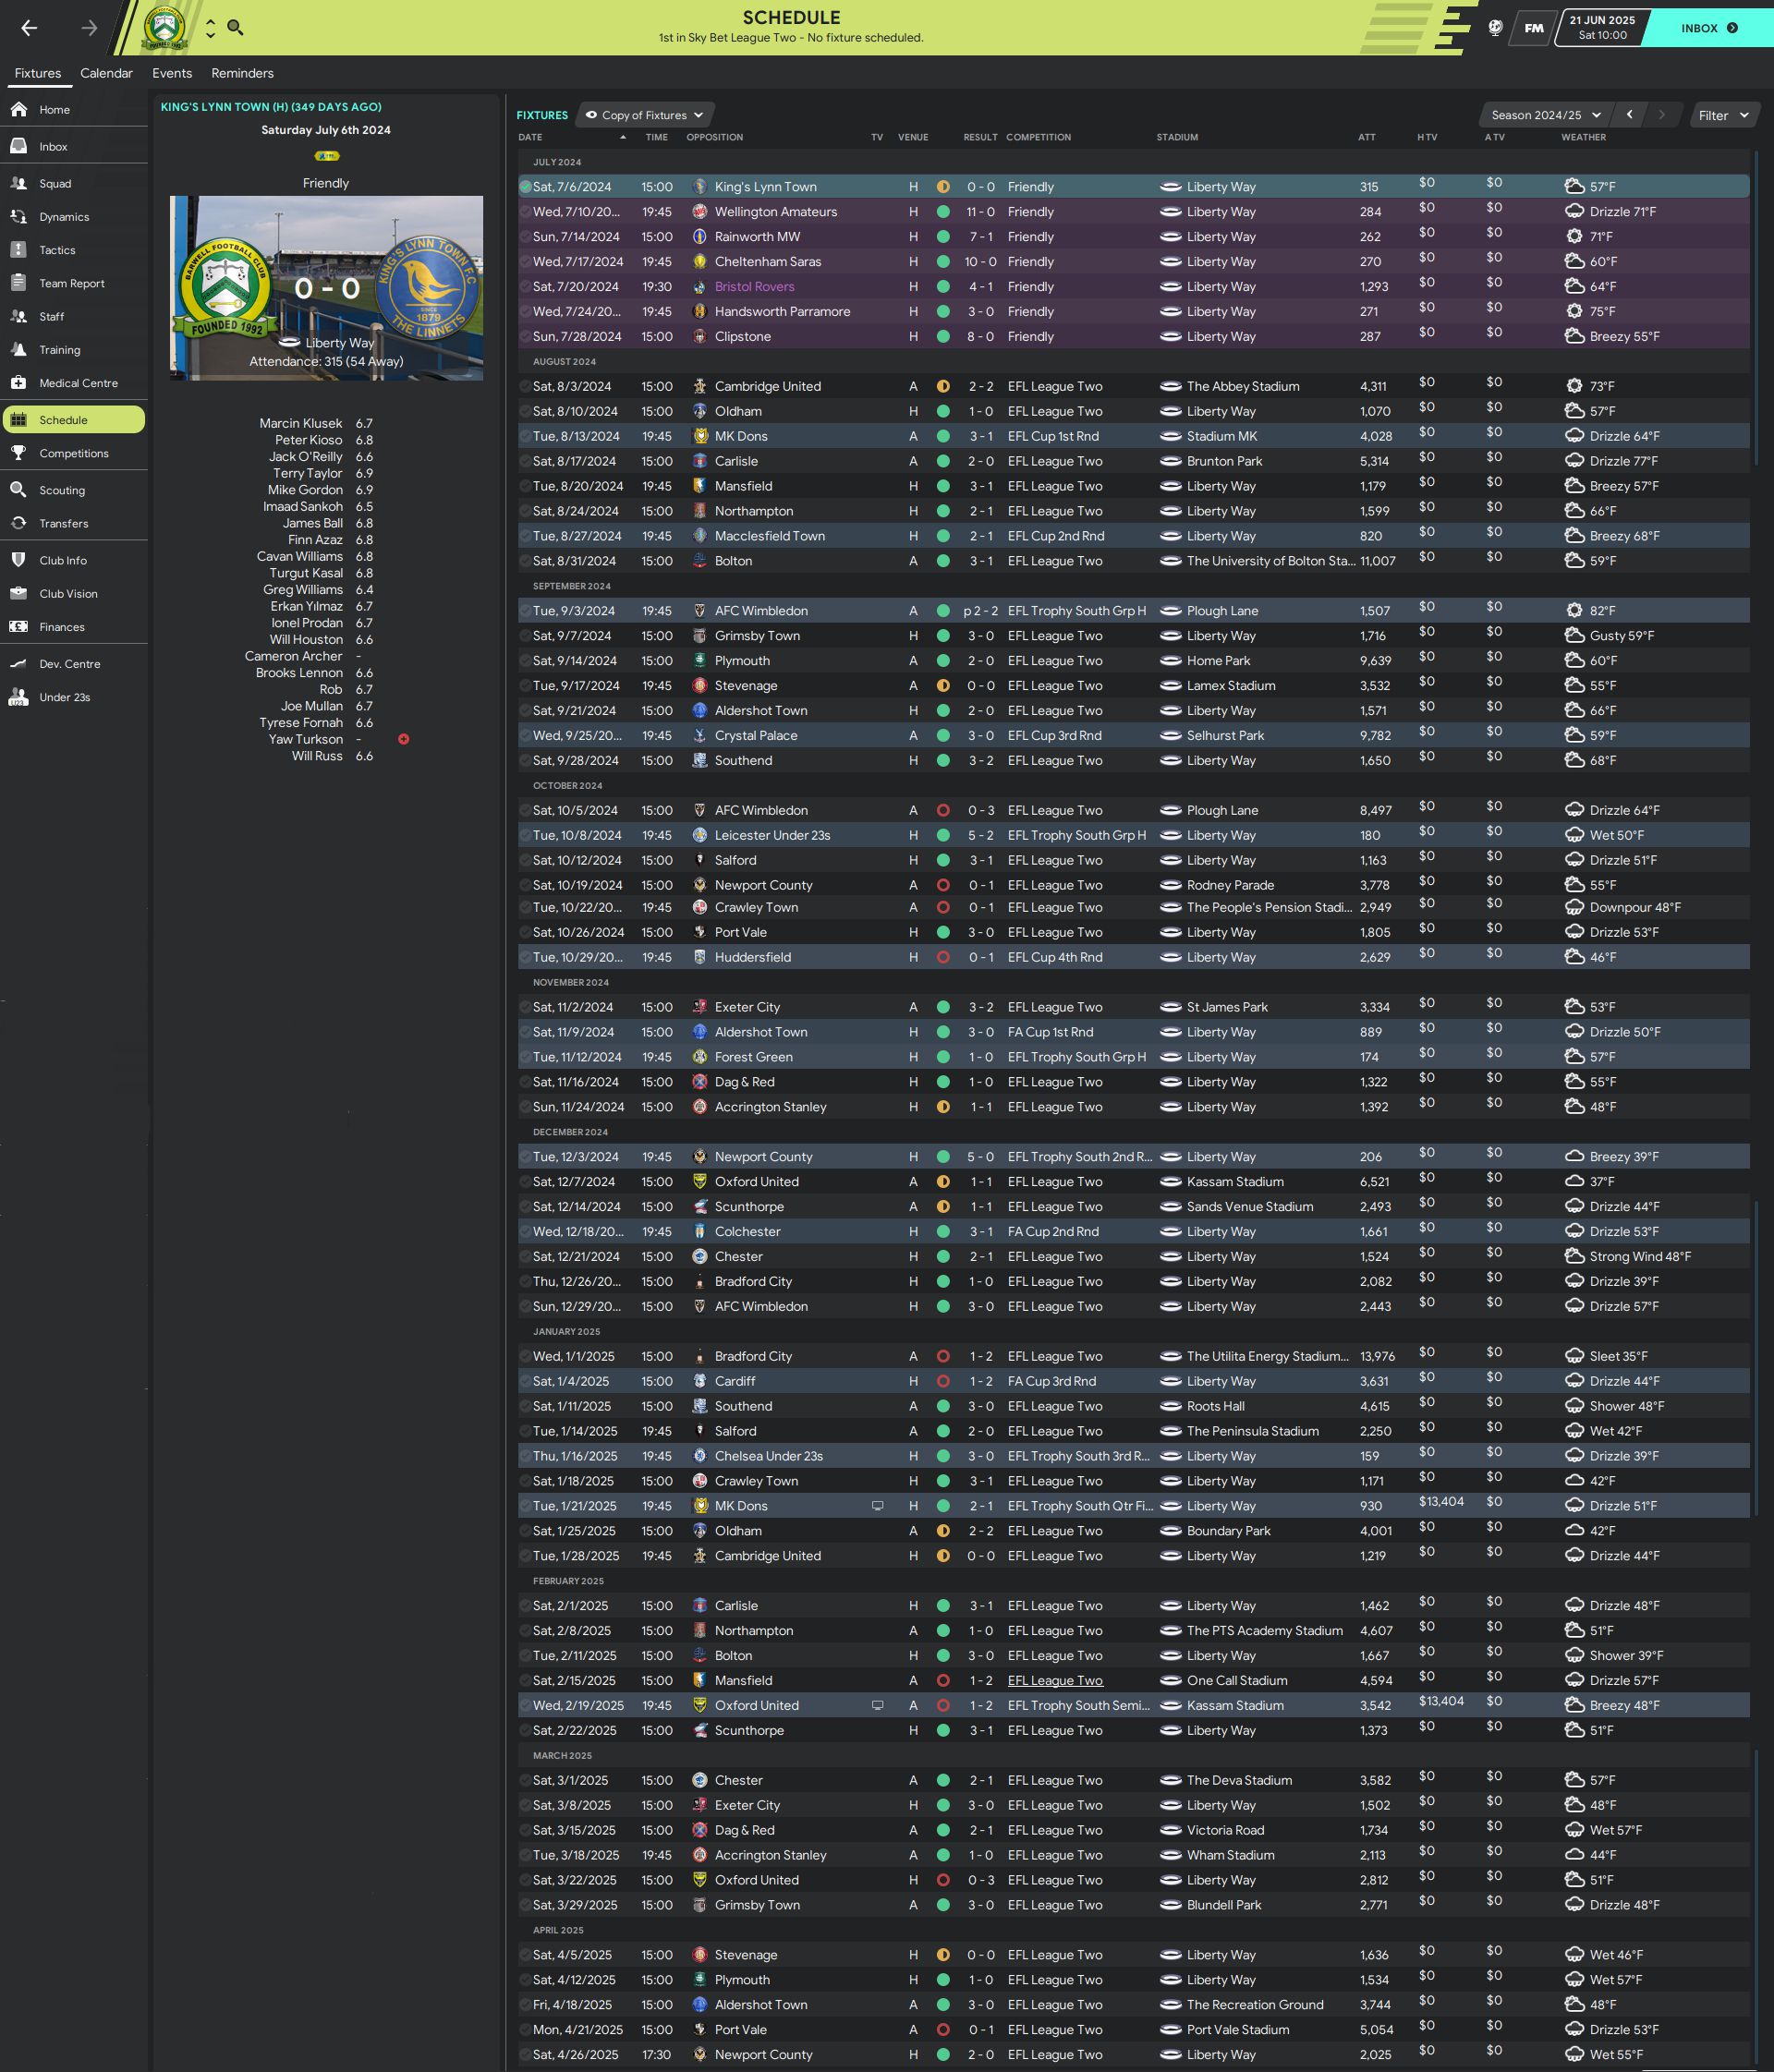Click the FM menu logo
The height and width of the screenshot is (2072, 1774).
(1533, 28)
